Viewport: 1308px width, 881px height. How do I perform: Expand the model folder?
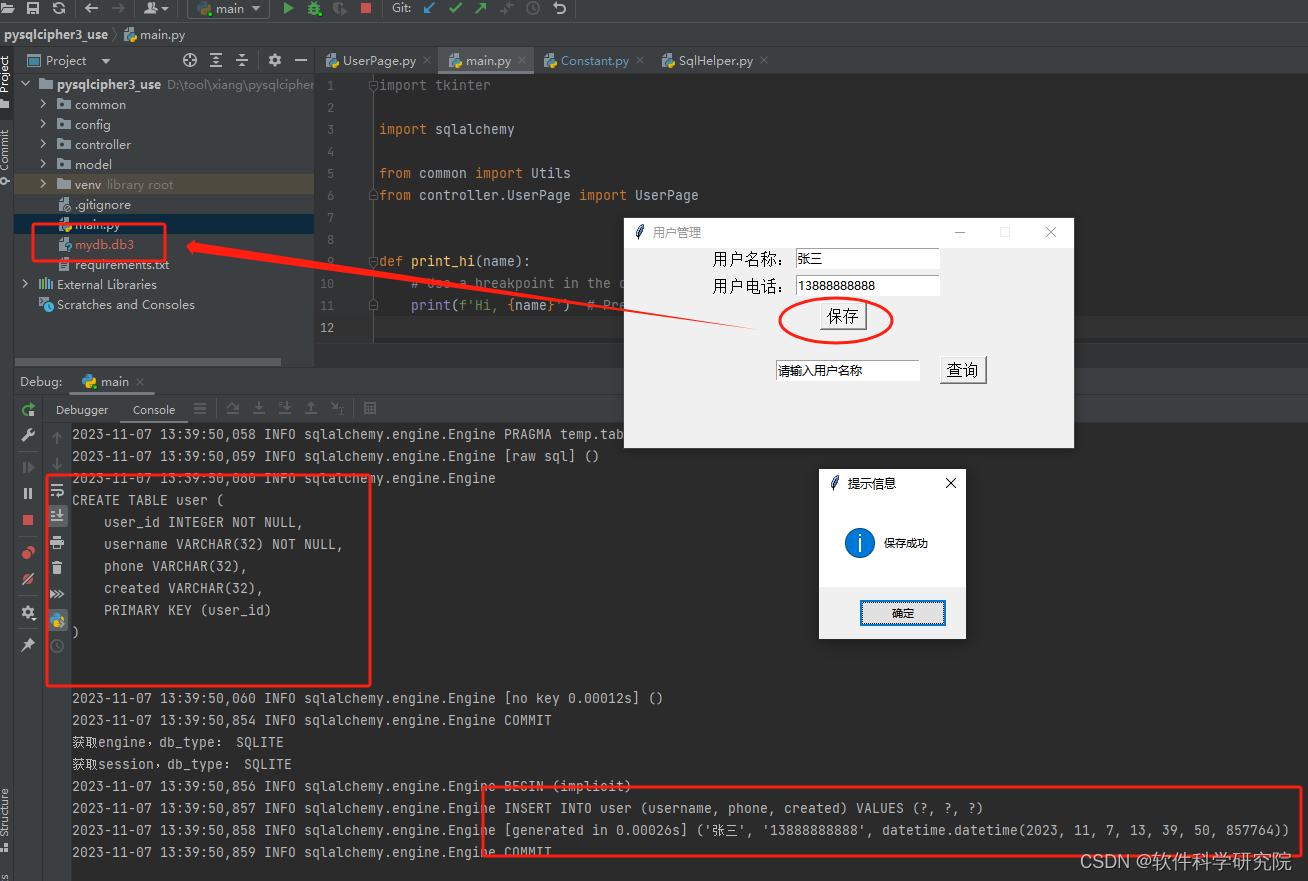pos(43,164)
